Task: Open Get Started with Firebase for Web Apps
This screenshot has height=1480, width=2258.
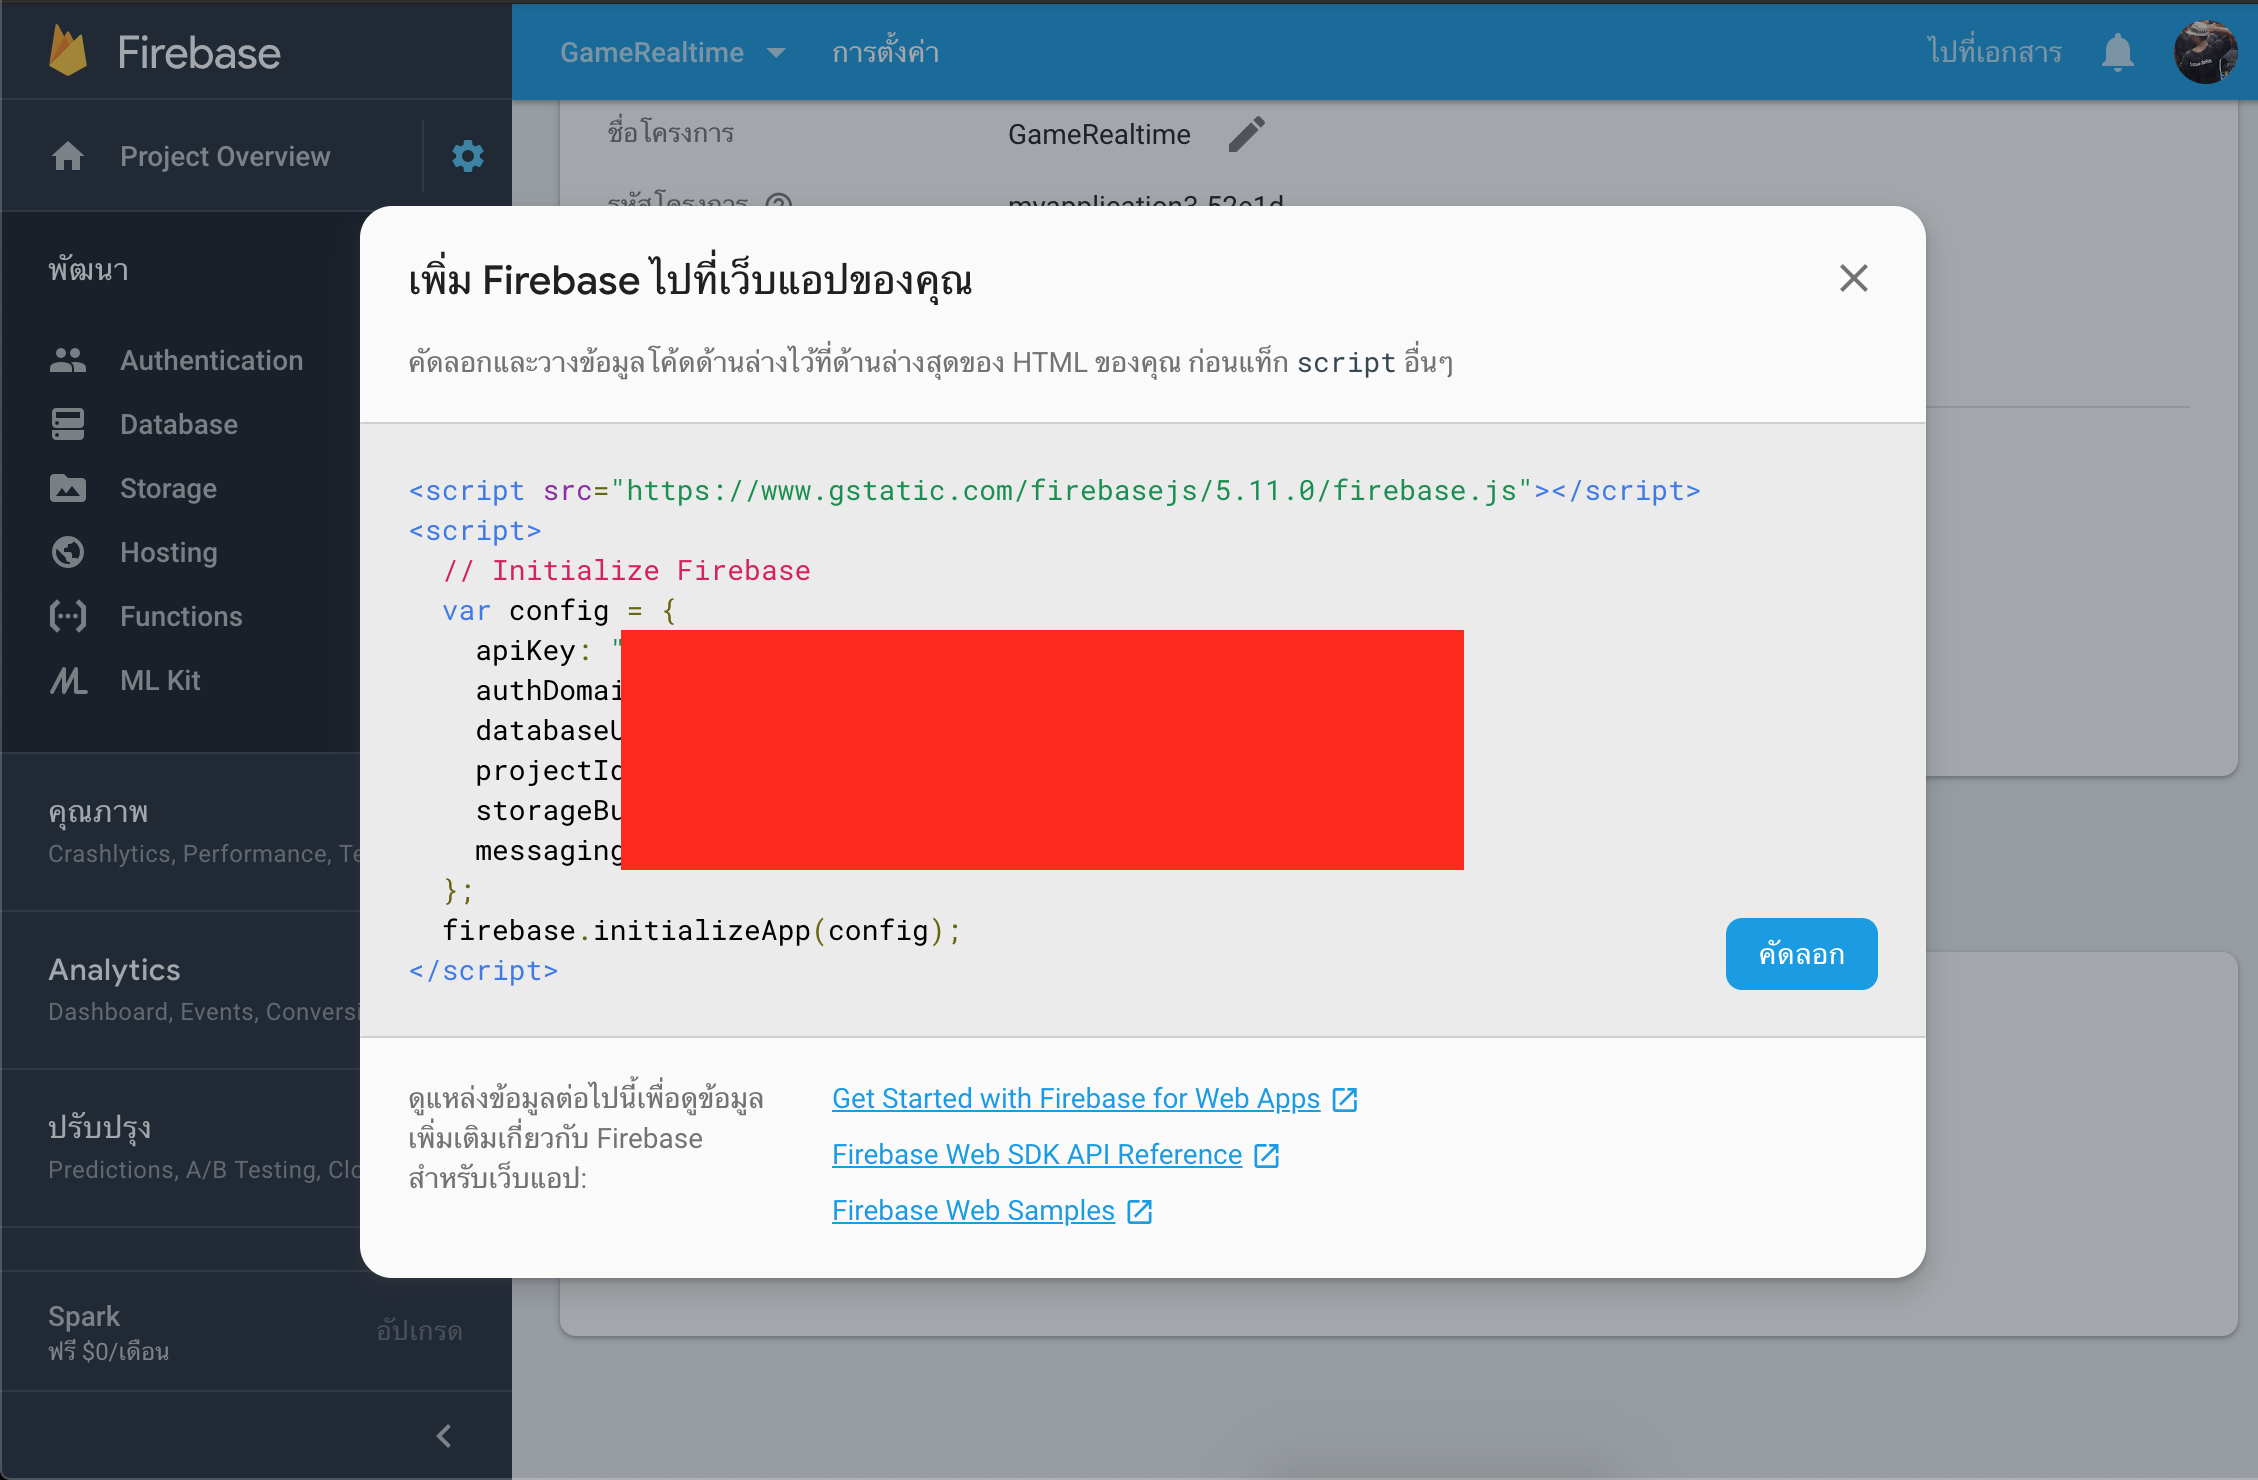Action: pos(1076,1098)
